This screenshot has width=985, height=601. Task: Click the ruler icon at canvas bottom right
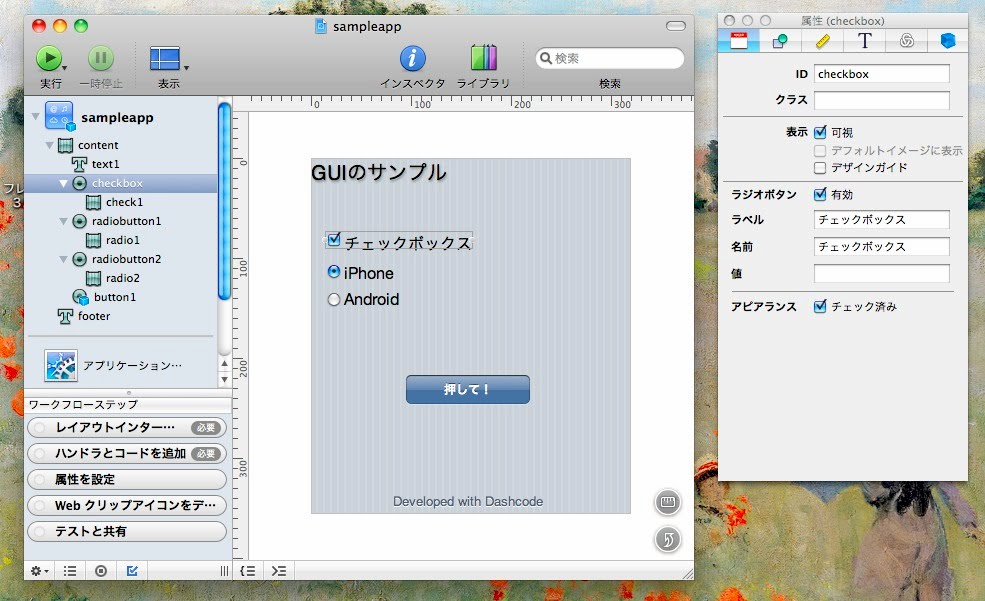[x=667, y=502]
